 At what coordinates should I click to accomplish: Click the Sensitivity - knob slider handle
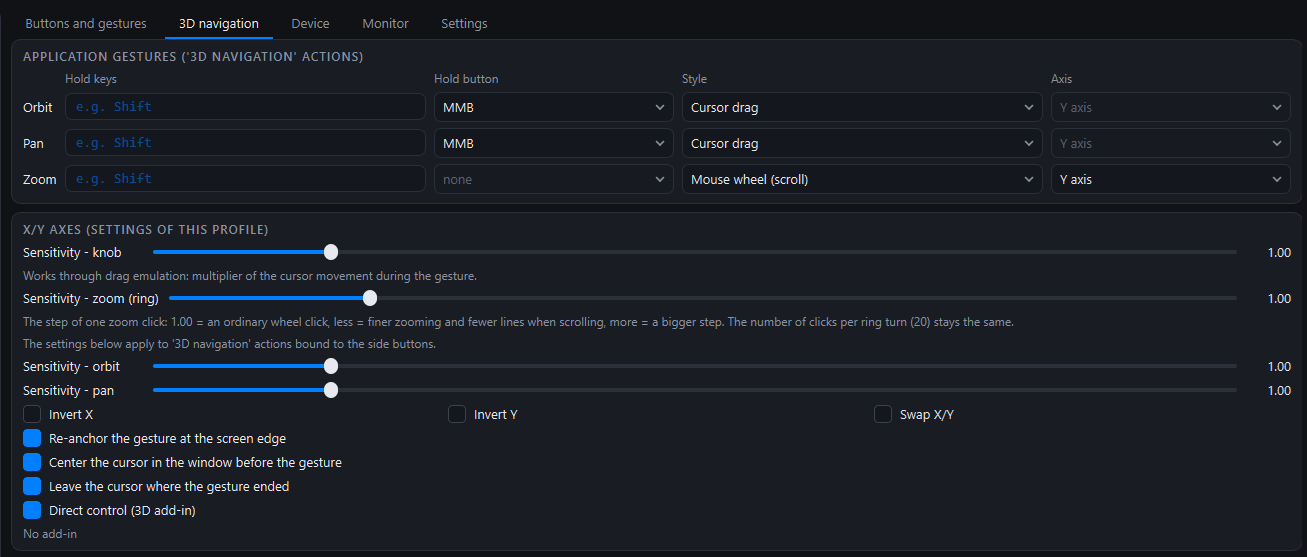click(x=331, y=252)
